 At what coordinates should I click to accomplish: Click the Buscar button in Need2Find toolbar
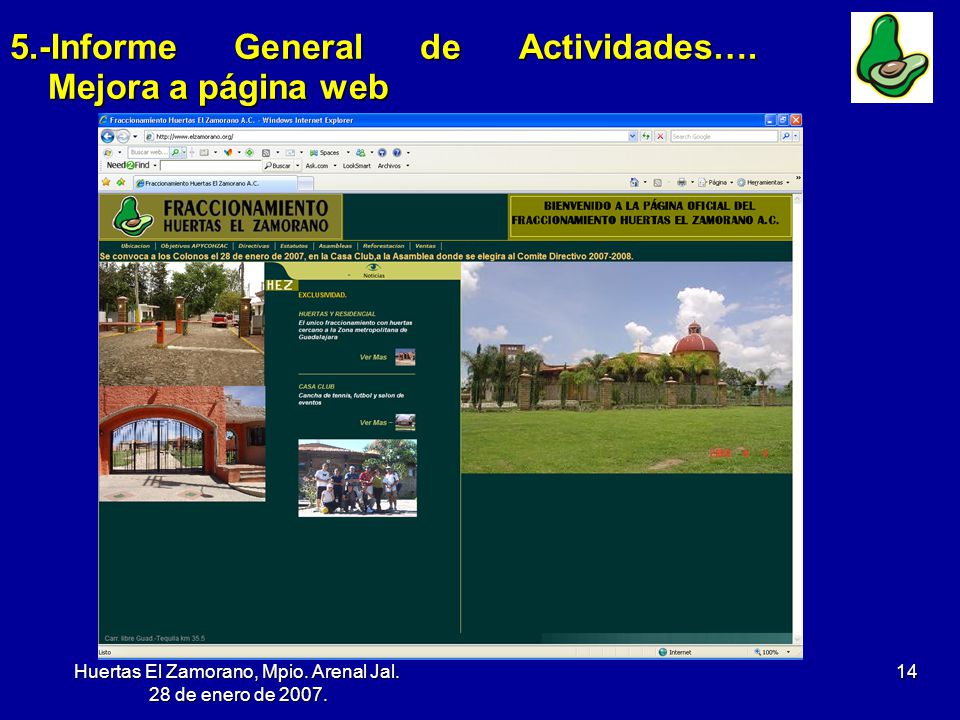[x=277, y=165]
